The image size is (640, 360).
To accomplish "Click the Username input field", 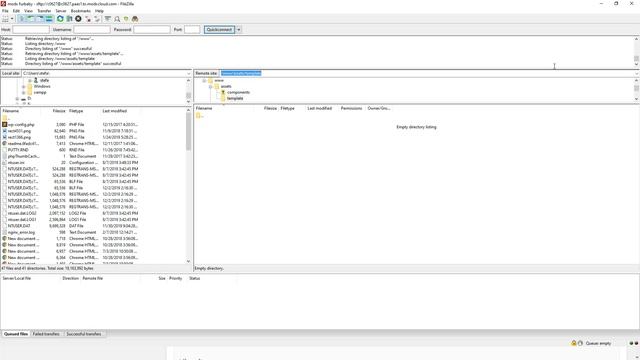I will coord(92,29).
